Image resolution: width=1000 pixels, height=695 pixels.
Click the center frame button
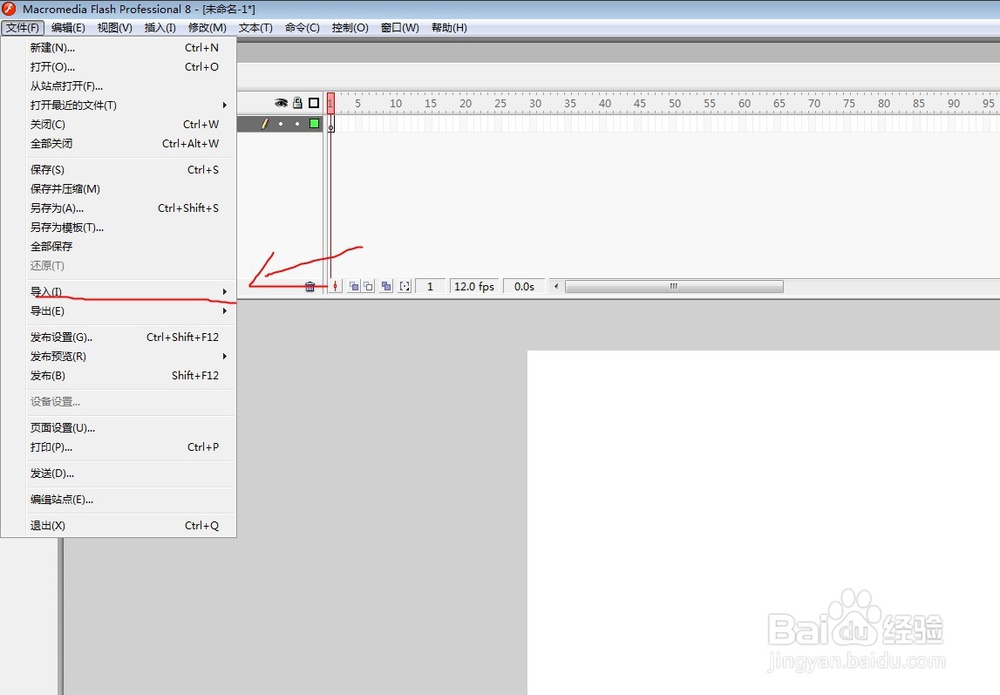click(335, 286)
